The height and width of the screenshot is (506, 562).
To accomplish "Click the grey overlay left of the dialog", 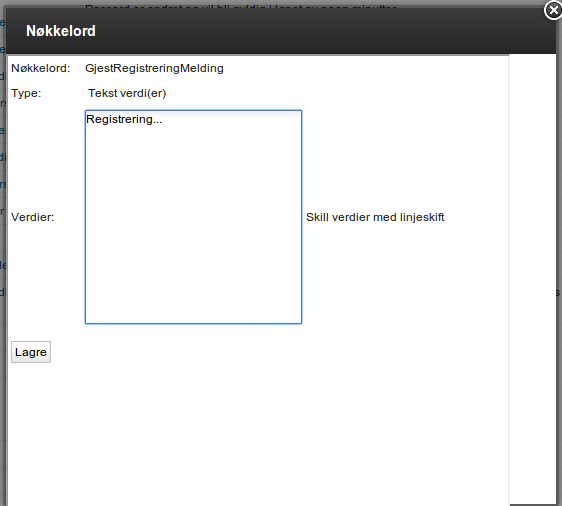I will pos(3,251).
